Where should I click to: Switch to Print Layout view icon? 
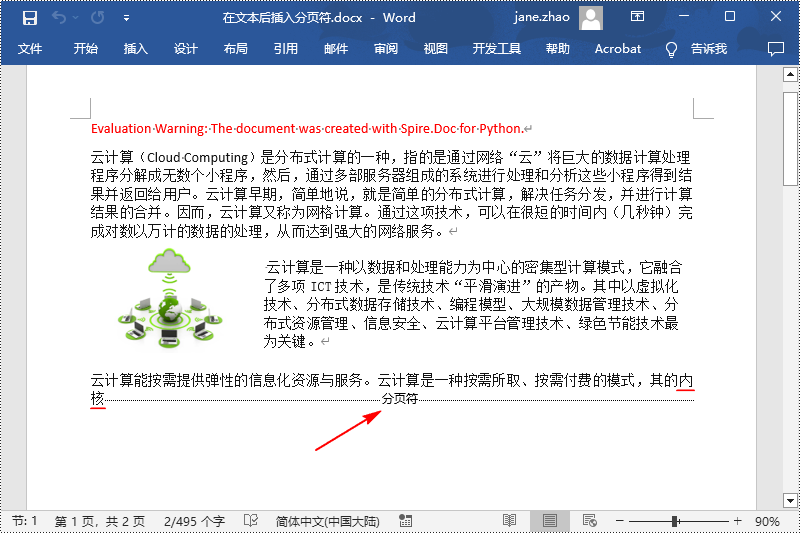click(x=549, y=520)
